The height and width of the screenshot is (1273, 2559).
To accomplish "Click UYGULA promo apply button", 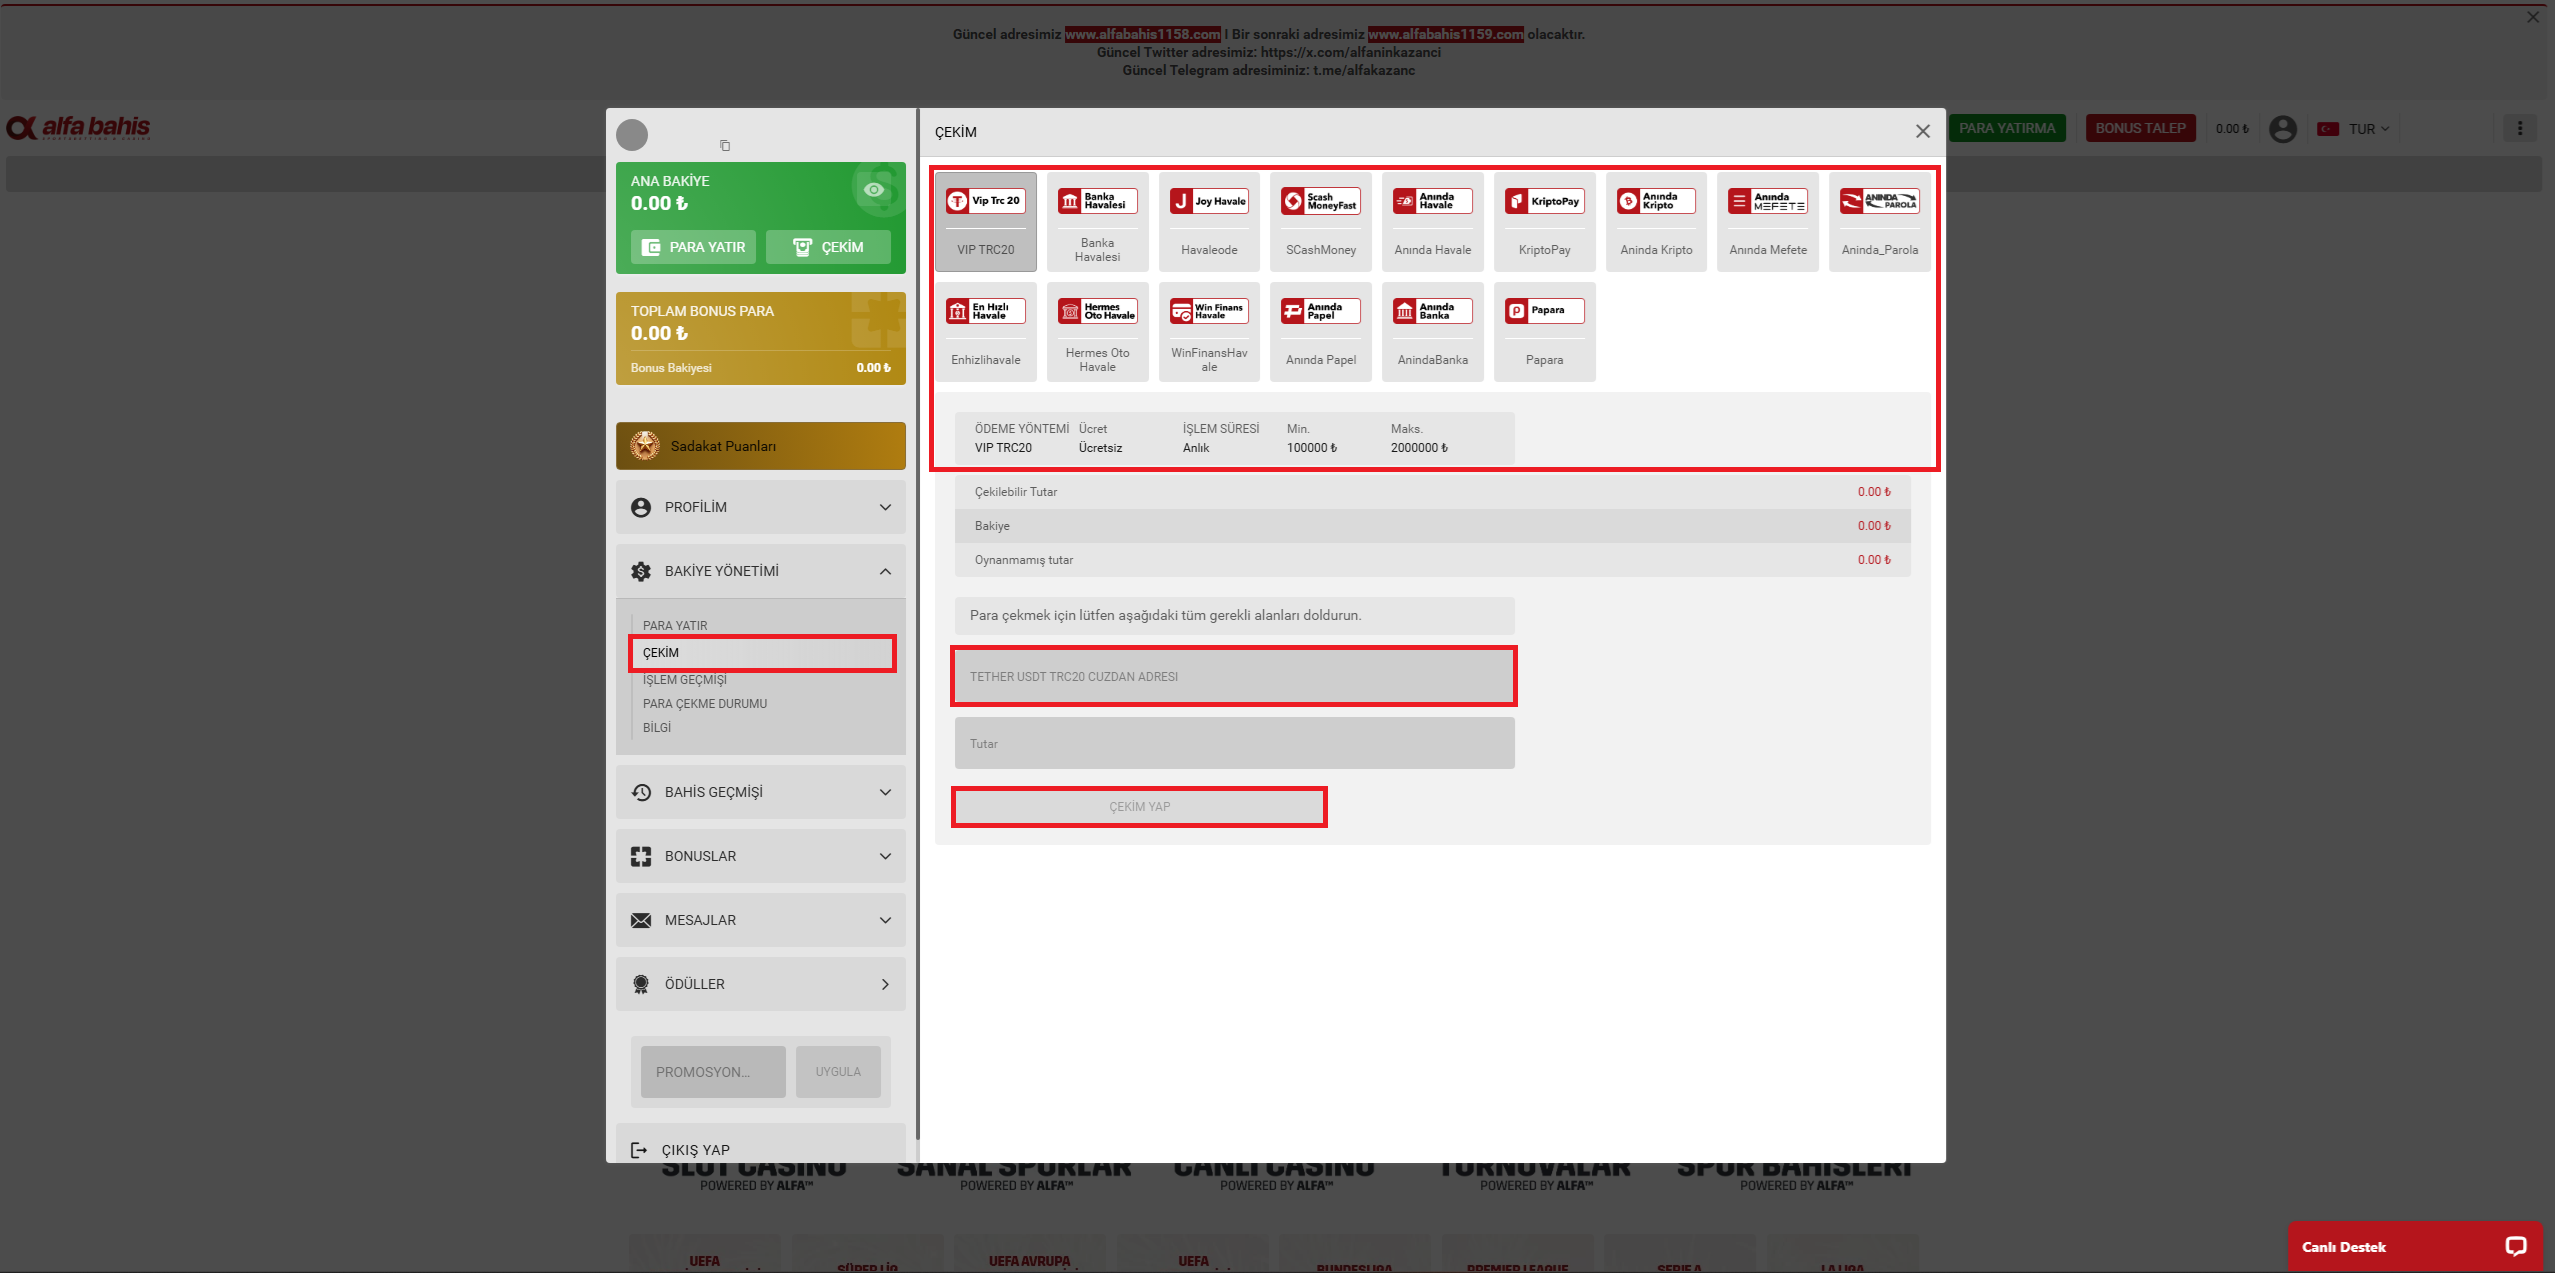I will [x=838, y=1072].
